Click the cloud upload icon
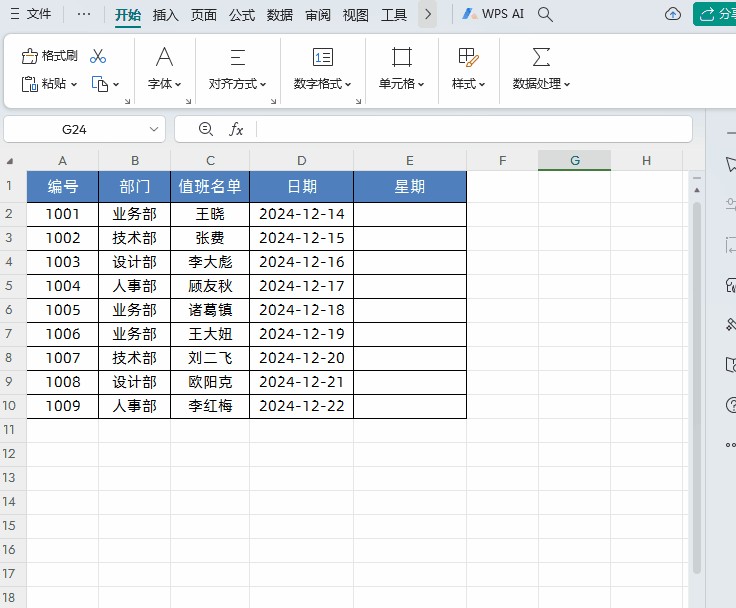The width and height of the screenshot is (736, 608). (x=673, y=14)
